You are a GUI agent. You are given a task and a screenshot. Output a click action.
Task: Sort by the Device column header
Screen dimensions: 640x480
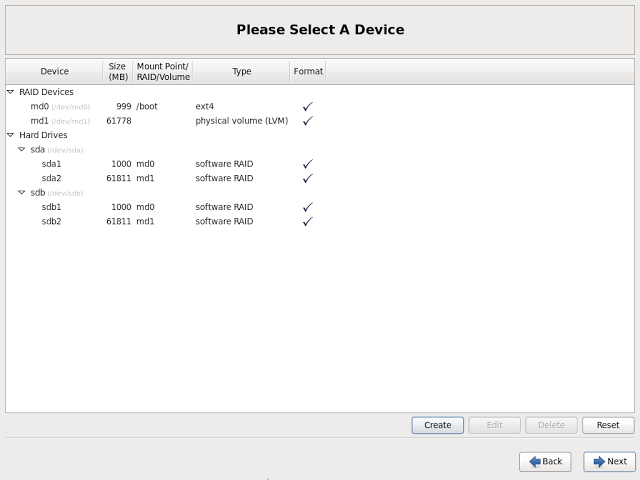(54, 71)
